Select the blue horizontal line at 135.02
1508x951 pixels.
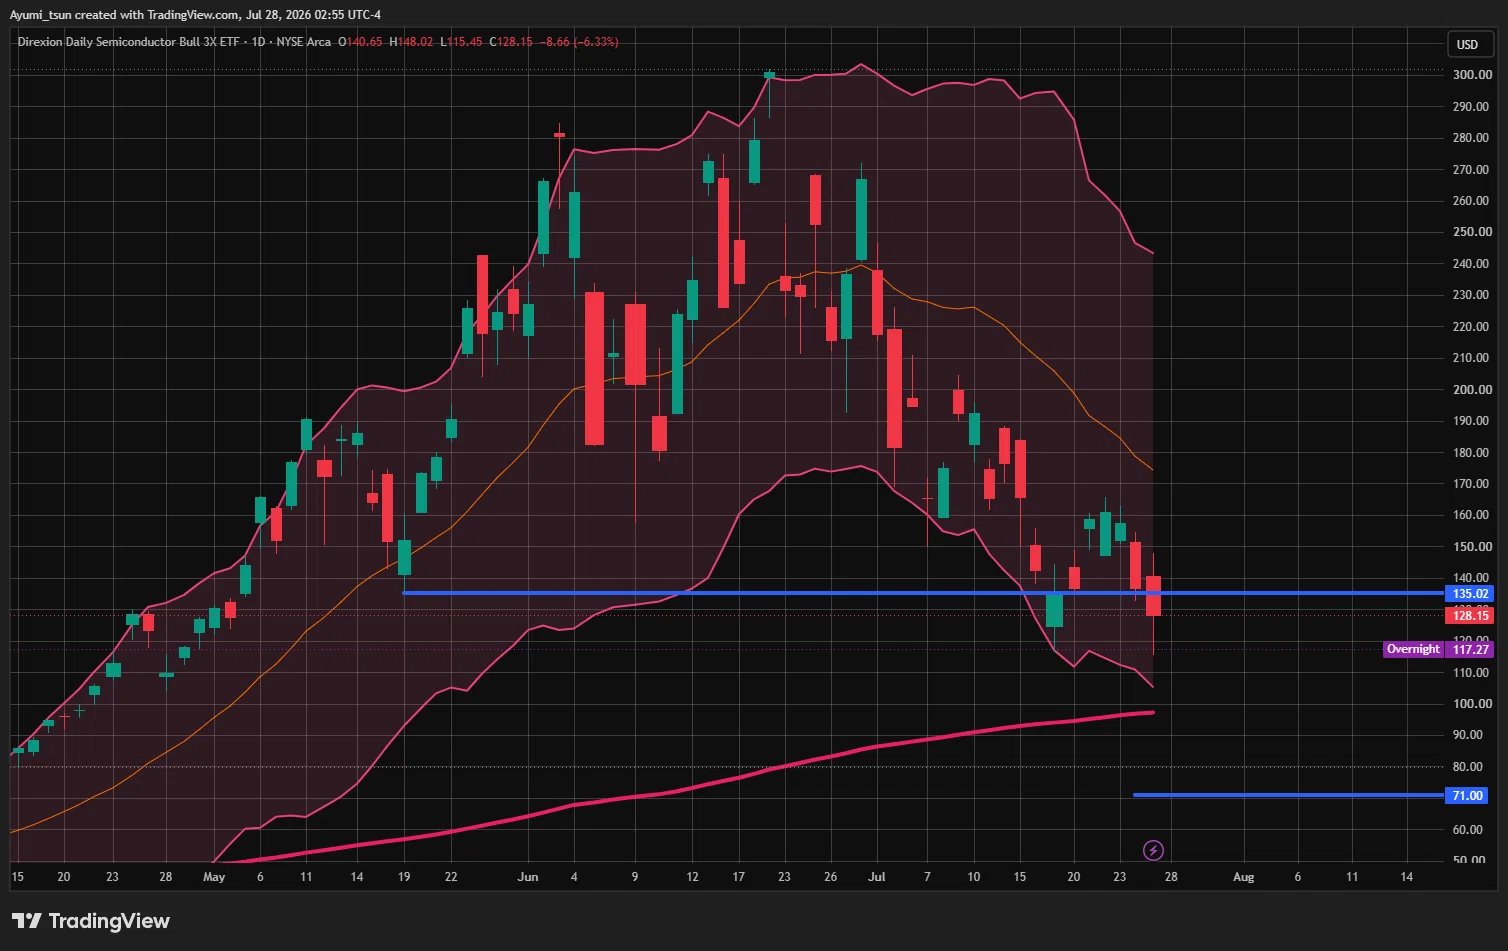923,593
